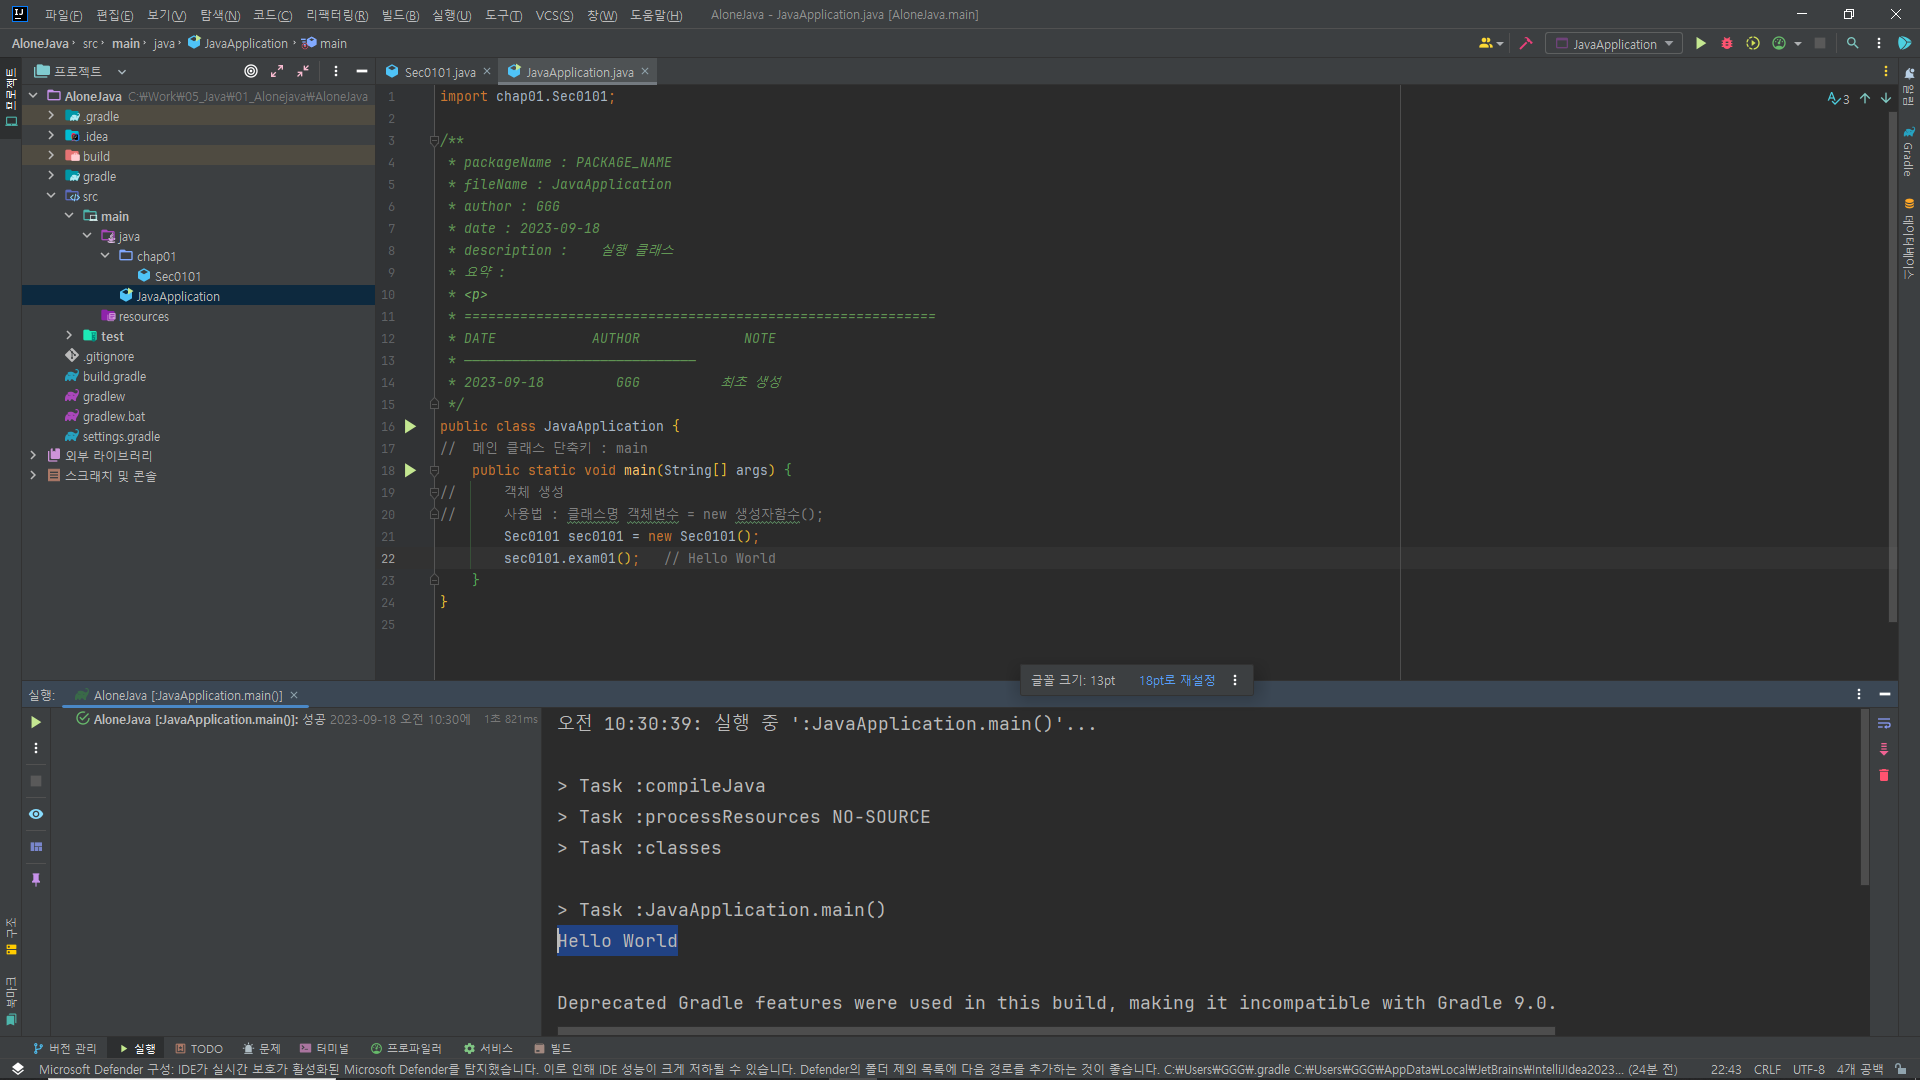Image resolution: width=1920 pixels, height=1080 pixels.
Task: Rerun using run panel green play icon
Action: tap(36, 722)
